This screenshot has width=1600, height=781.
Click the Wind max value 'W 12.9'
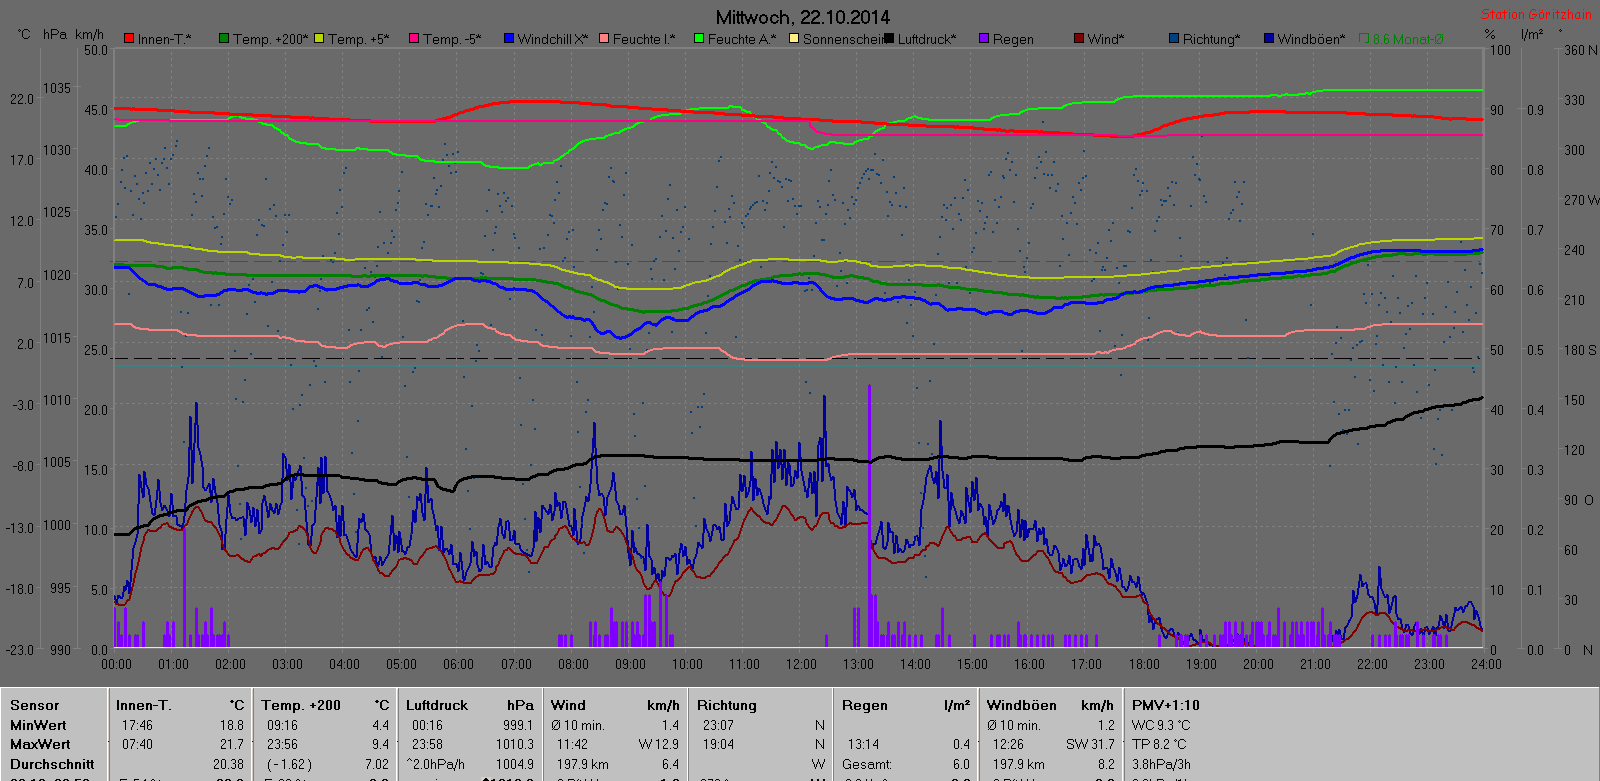[x=659, y=744]
